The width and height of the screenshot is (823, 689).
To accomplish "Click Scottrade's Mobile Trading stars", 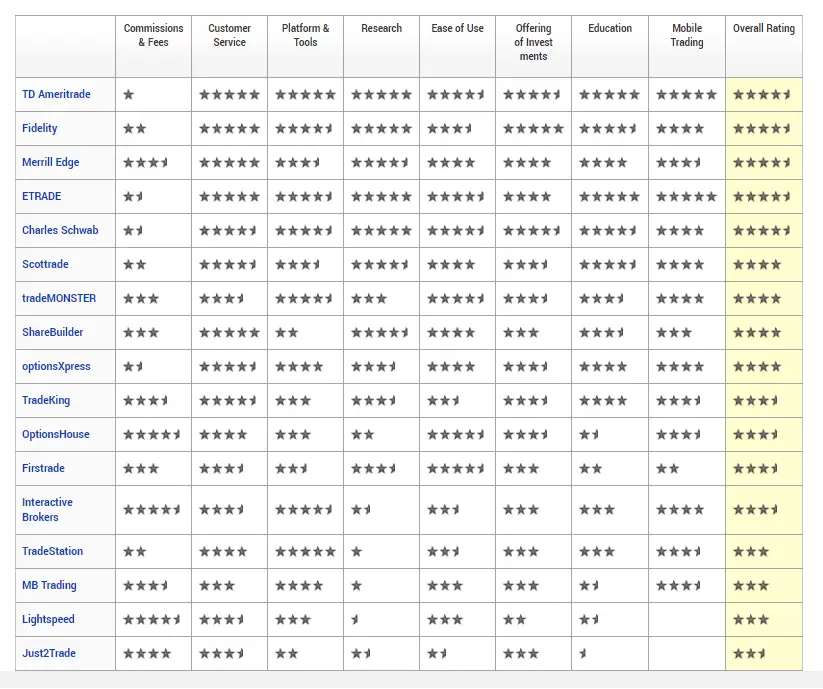I will [686, 264].
